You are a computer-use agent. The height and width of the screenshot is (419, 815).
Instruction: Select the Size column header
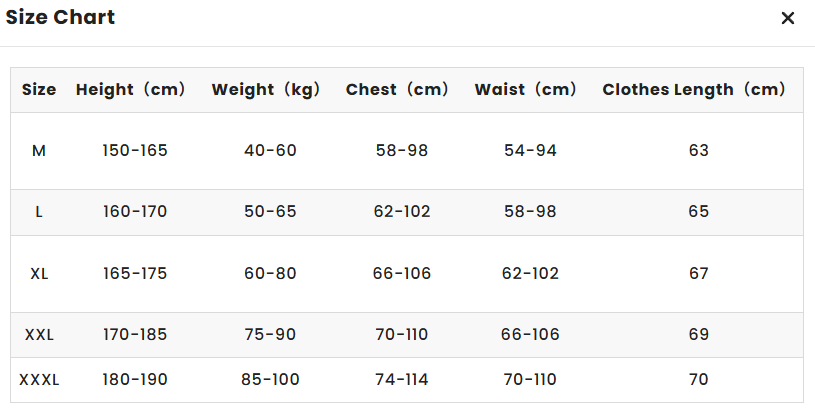pyautogui.click(x=39, y=89)
